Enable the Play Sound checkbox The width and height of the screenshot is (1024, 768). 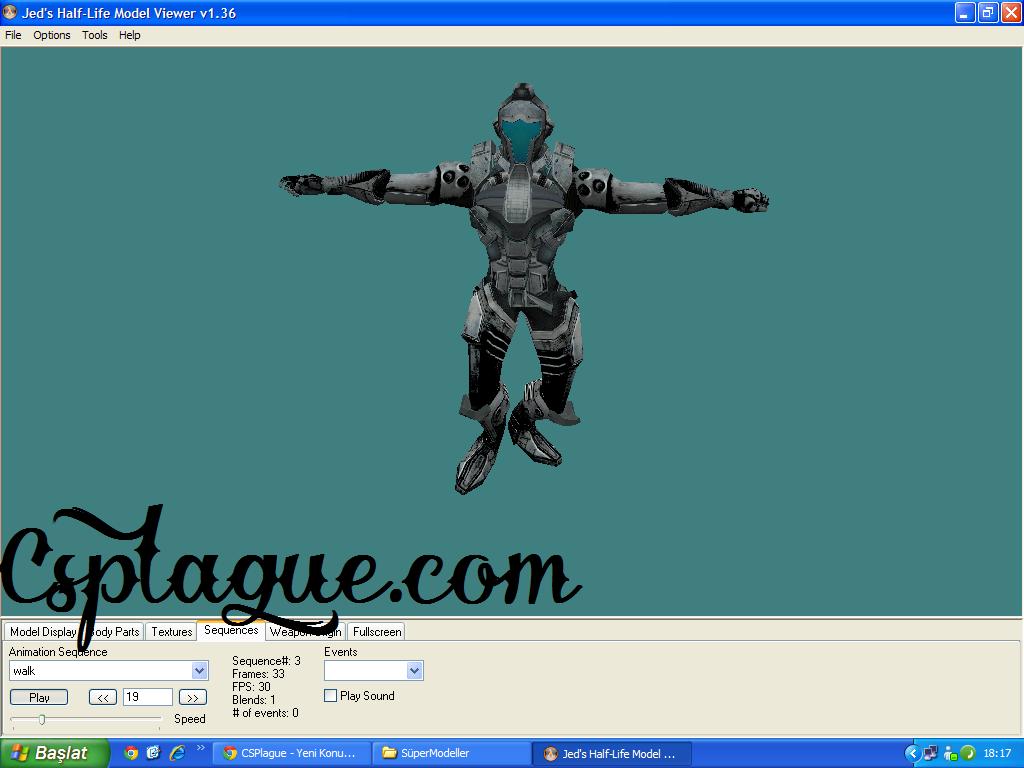point(331,696)
